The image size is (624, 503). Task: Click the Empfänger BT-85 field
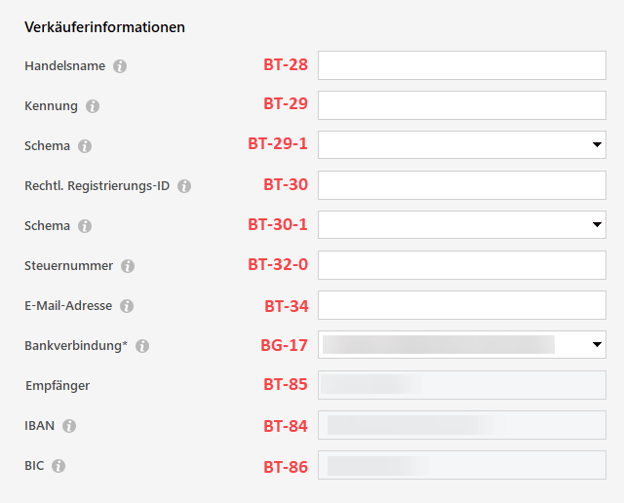pyautogui.click(x=462, y=385)
